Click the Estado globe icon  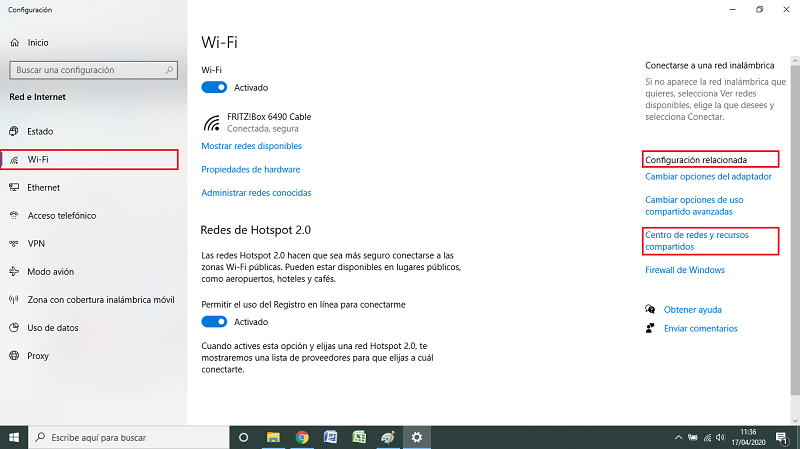point(14,132)
